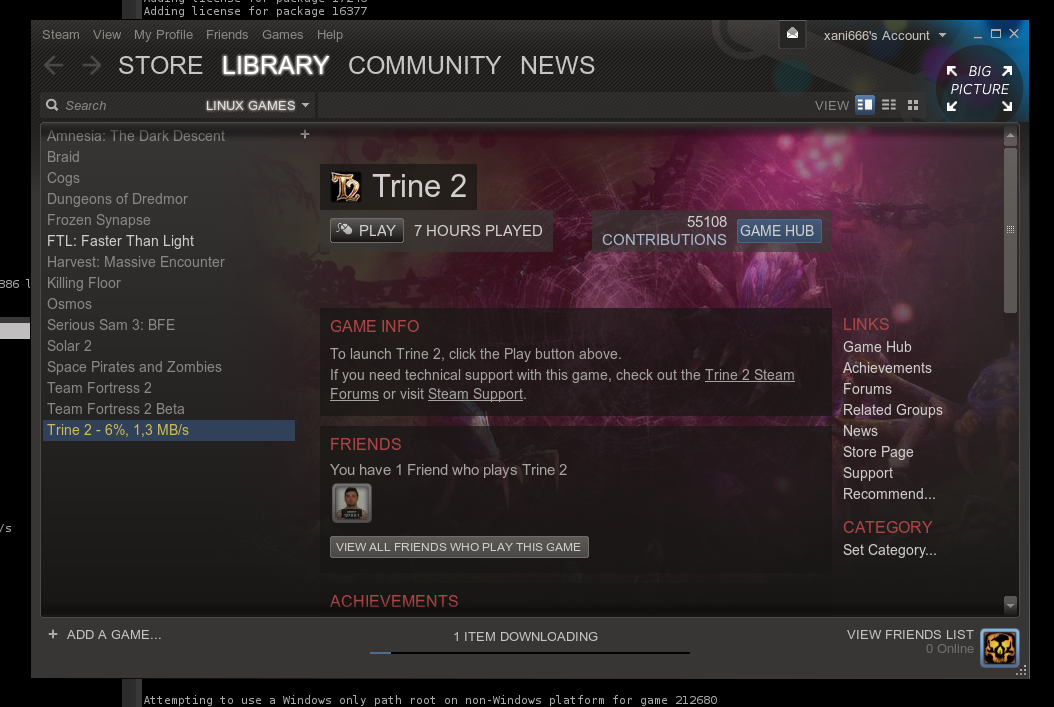Select Cogs in the games list
The width and height of the screenshot is (1054, 707).
168,177
